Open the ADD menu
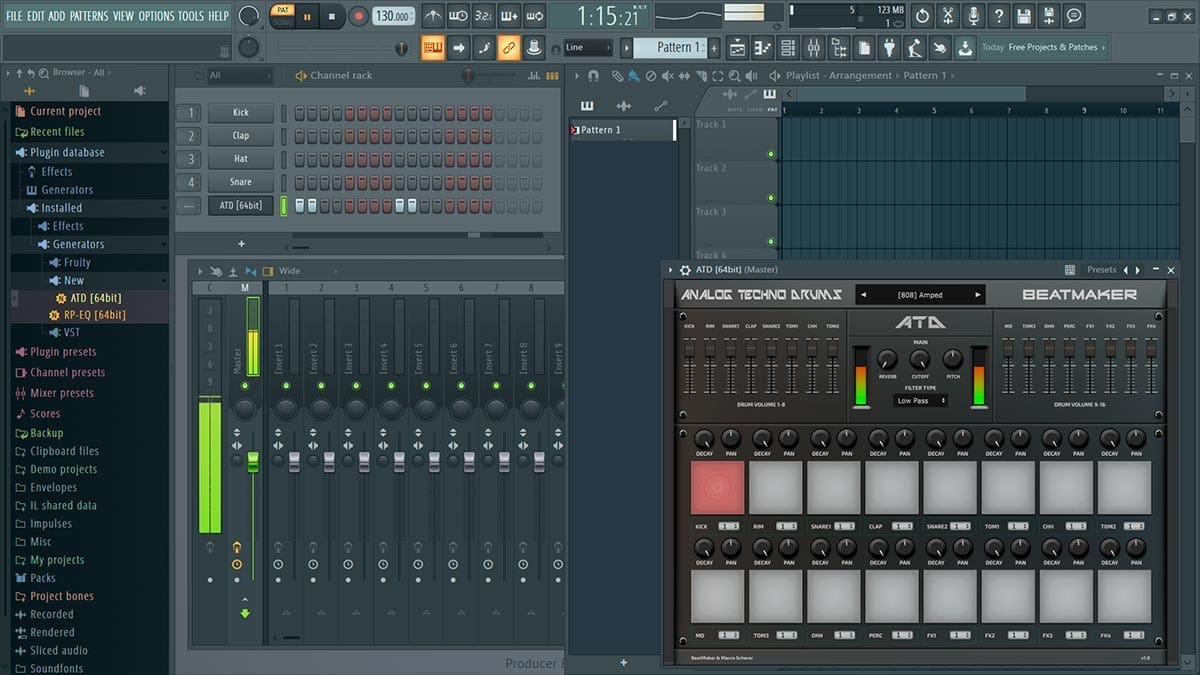The image size is (1200, 675). (57, 16)
